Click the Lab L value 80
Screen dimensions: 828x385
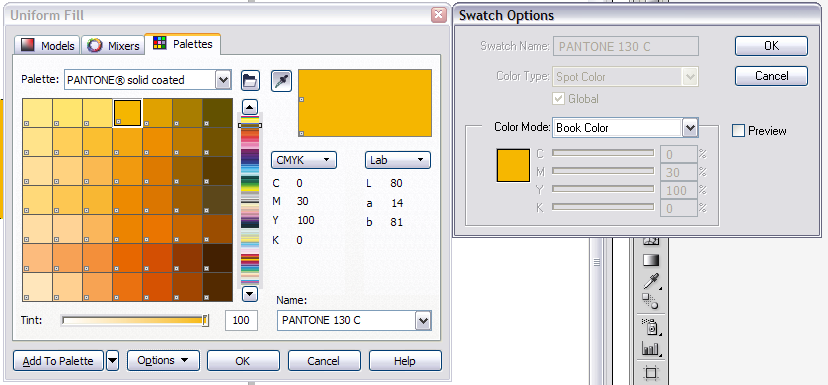396,183
